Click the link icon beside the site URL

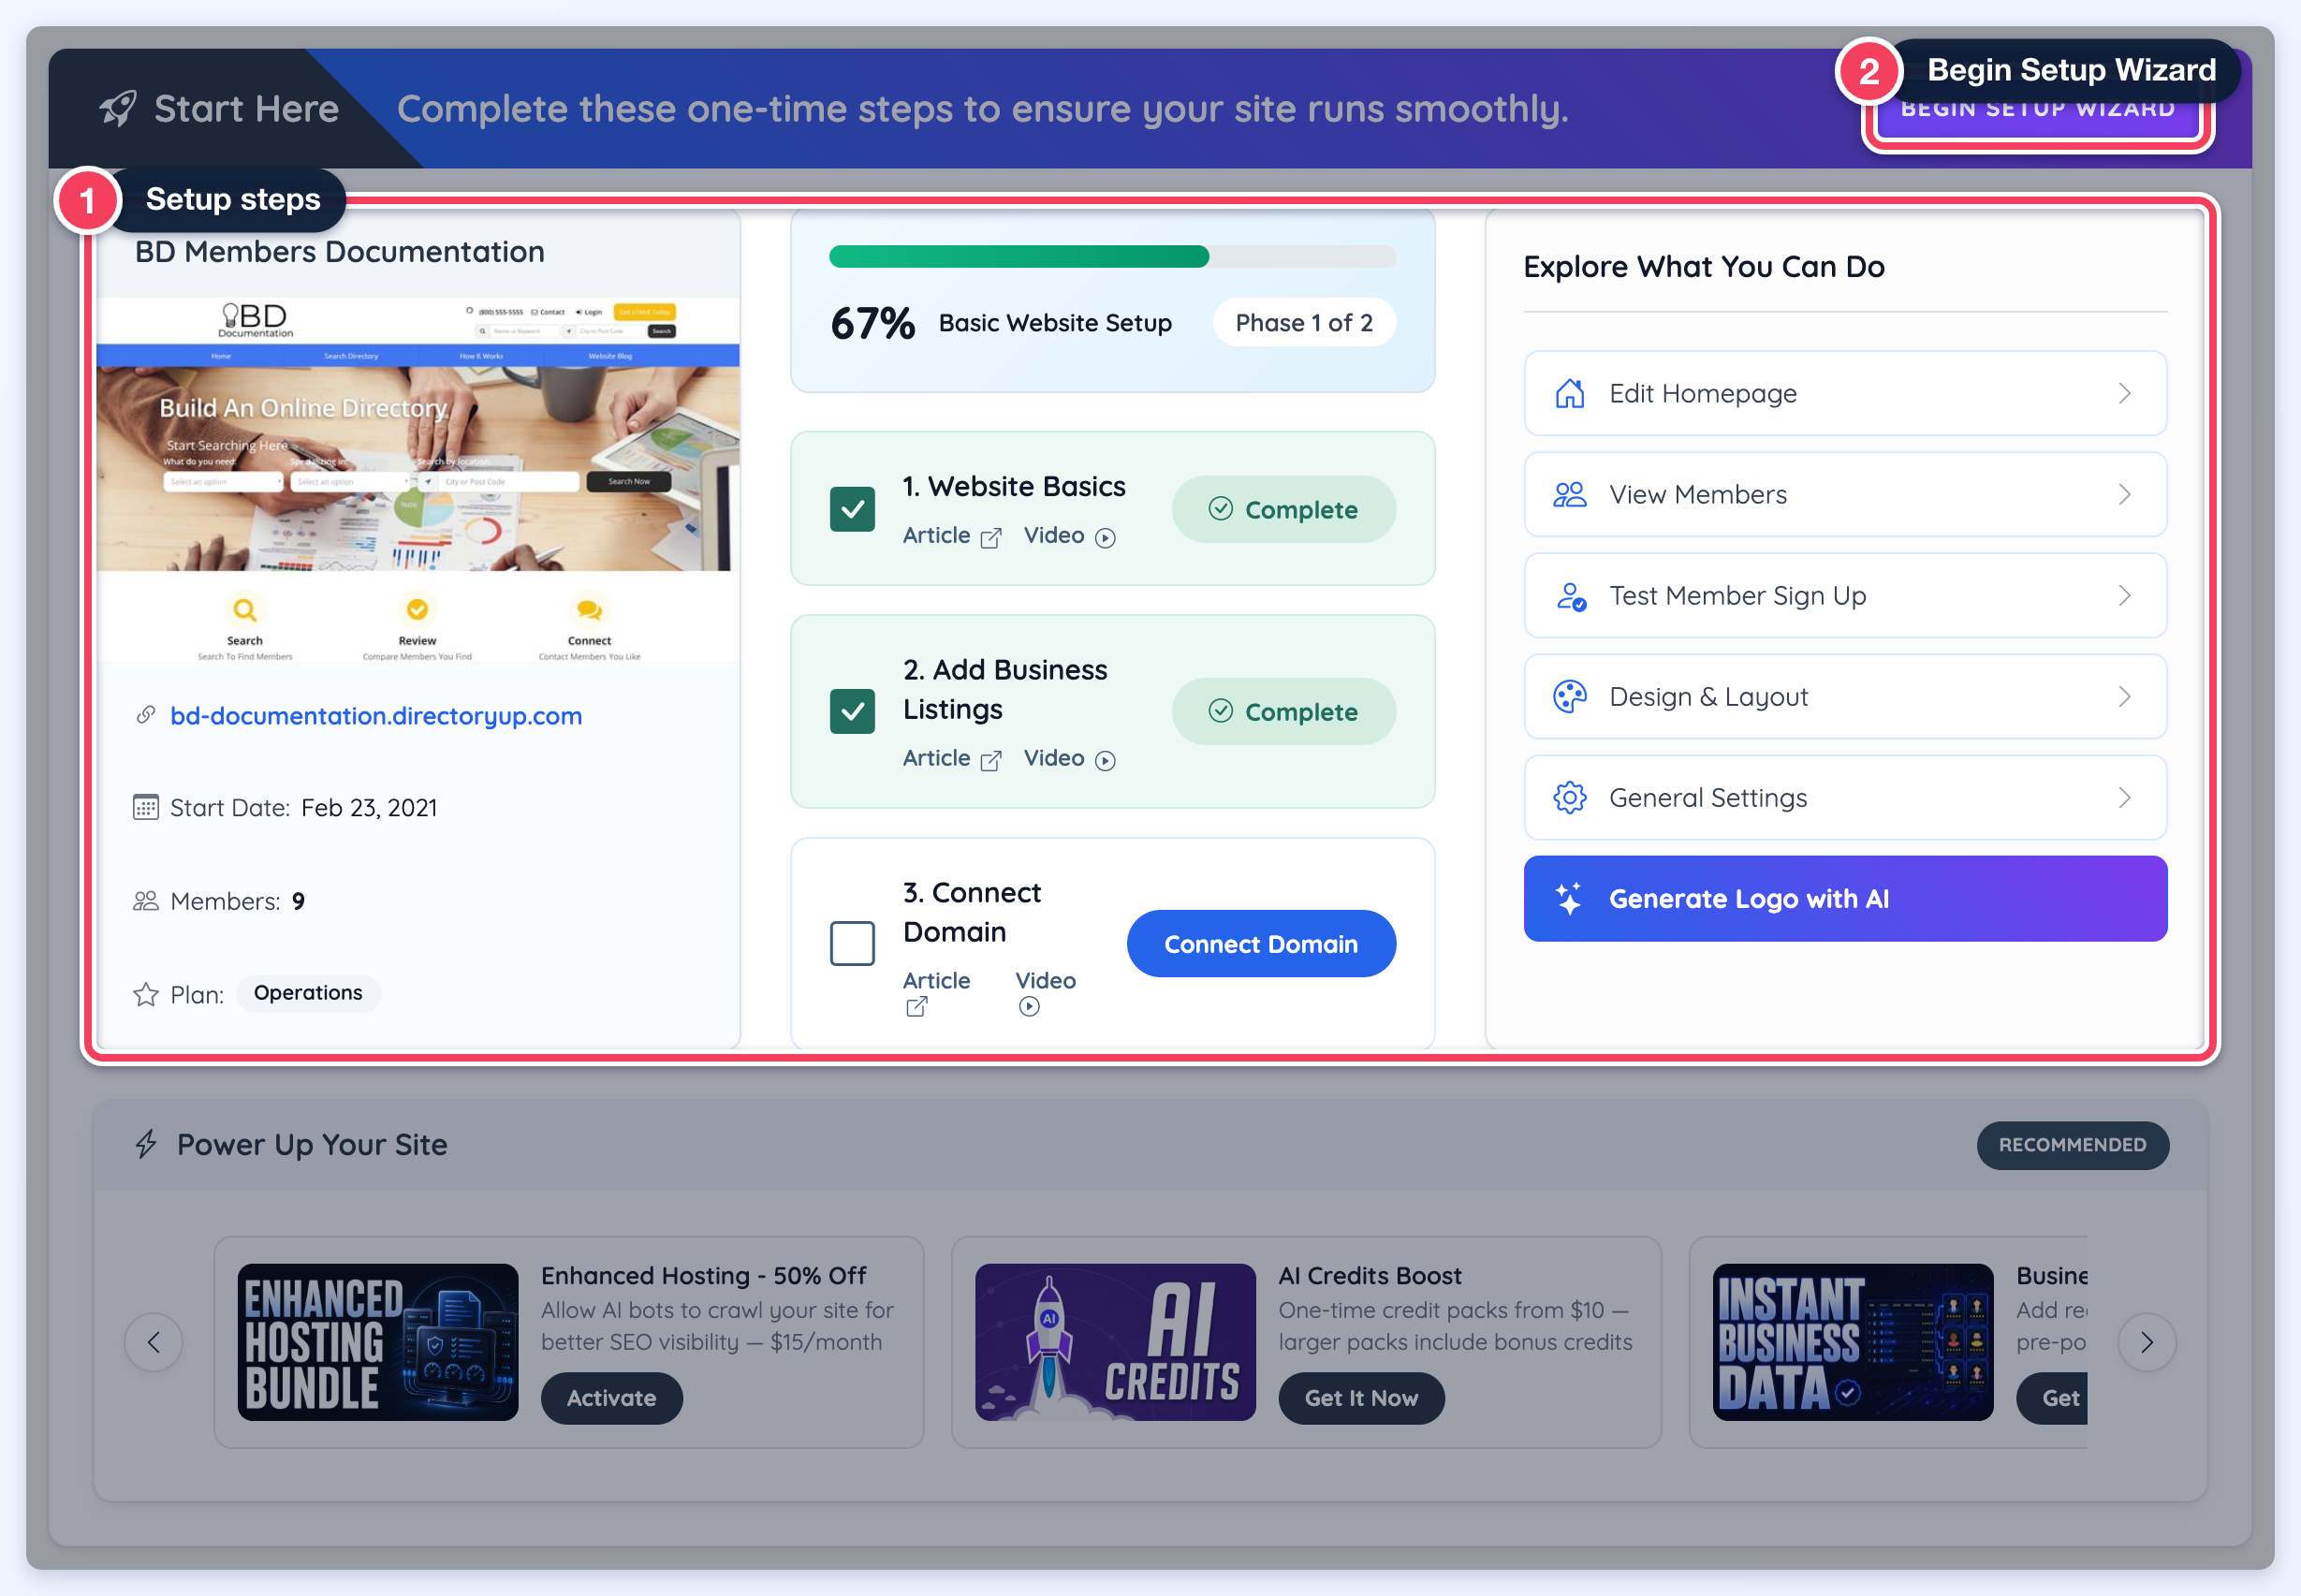click(x=146, y=715)
